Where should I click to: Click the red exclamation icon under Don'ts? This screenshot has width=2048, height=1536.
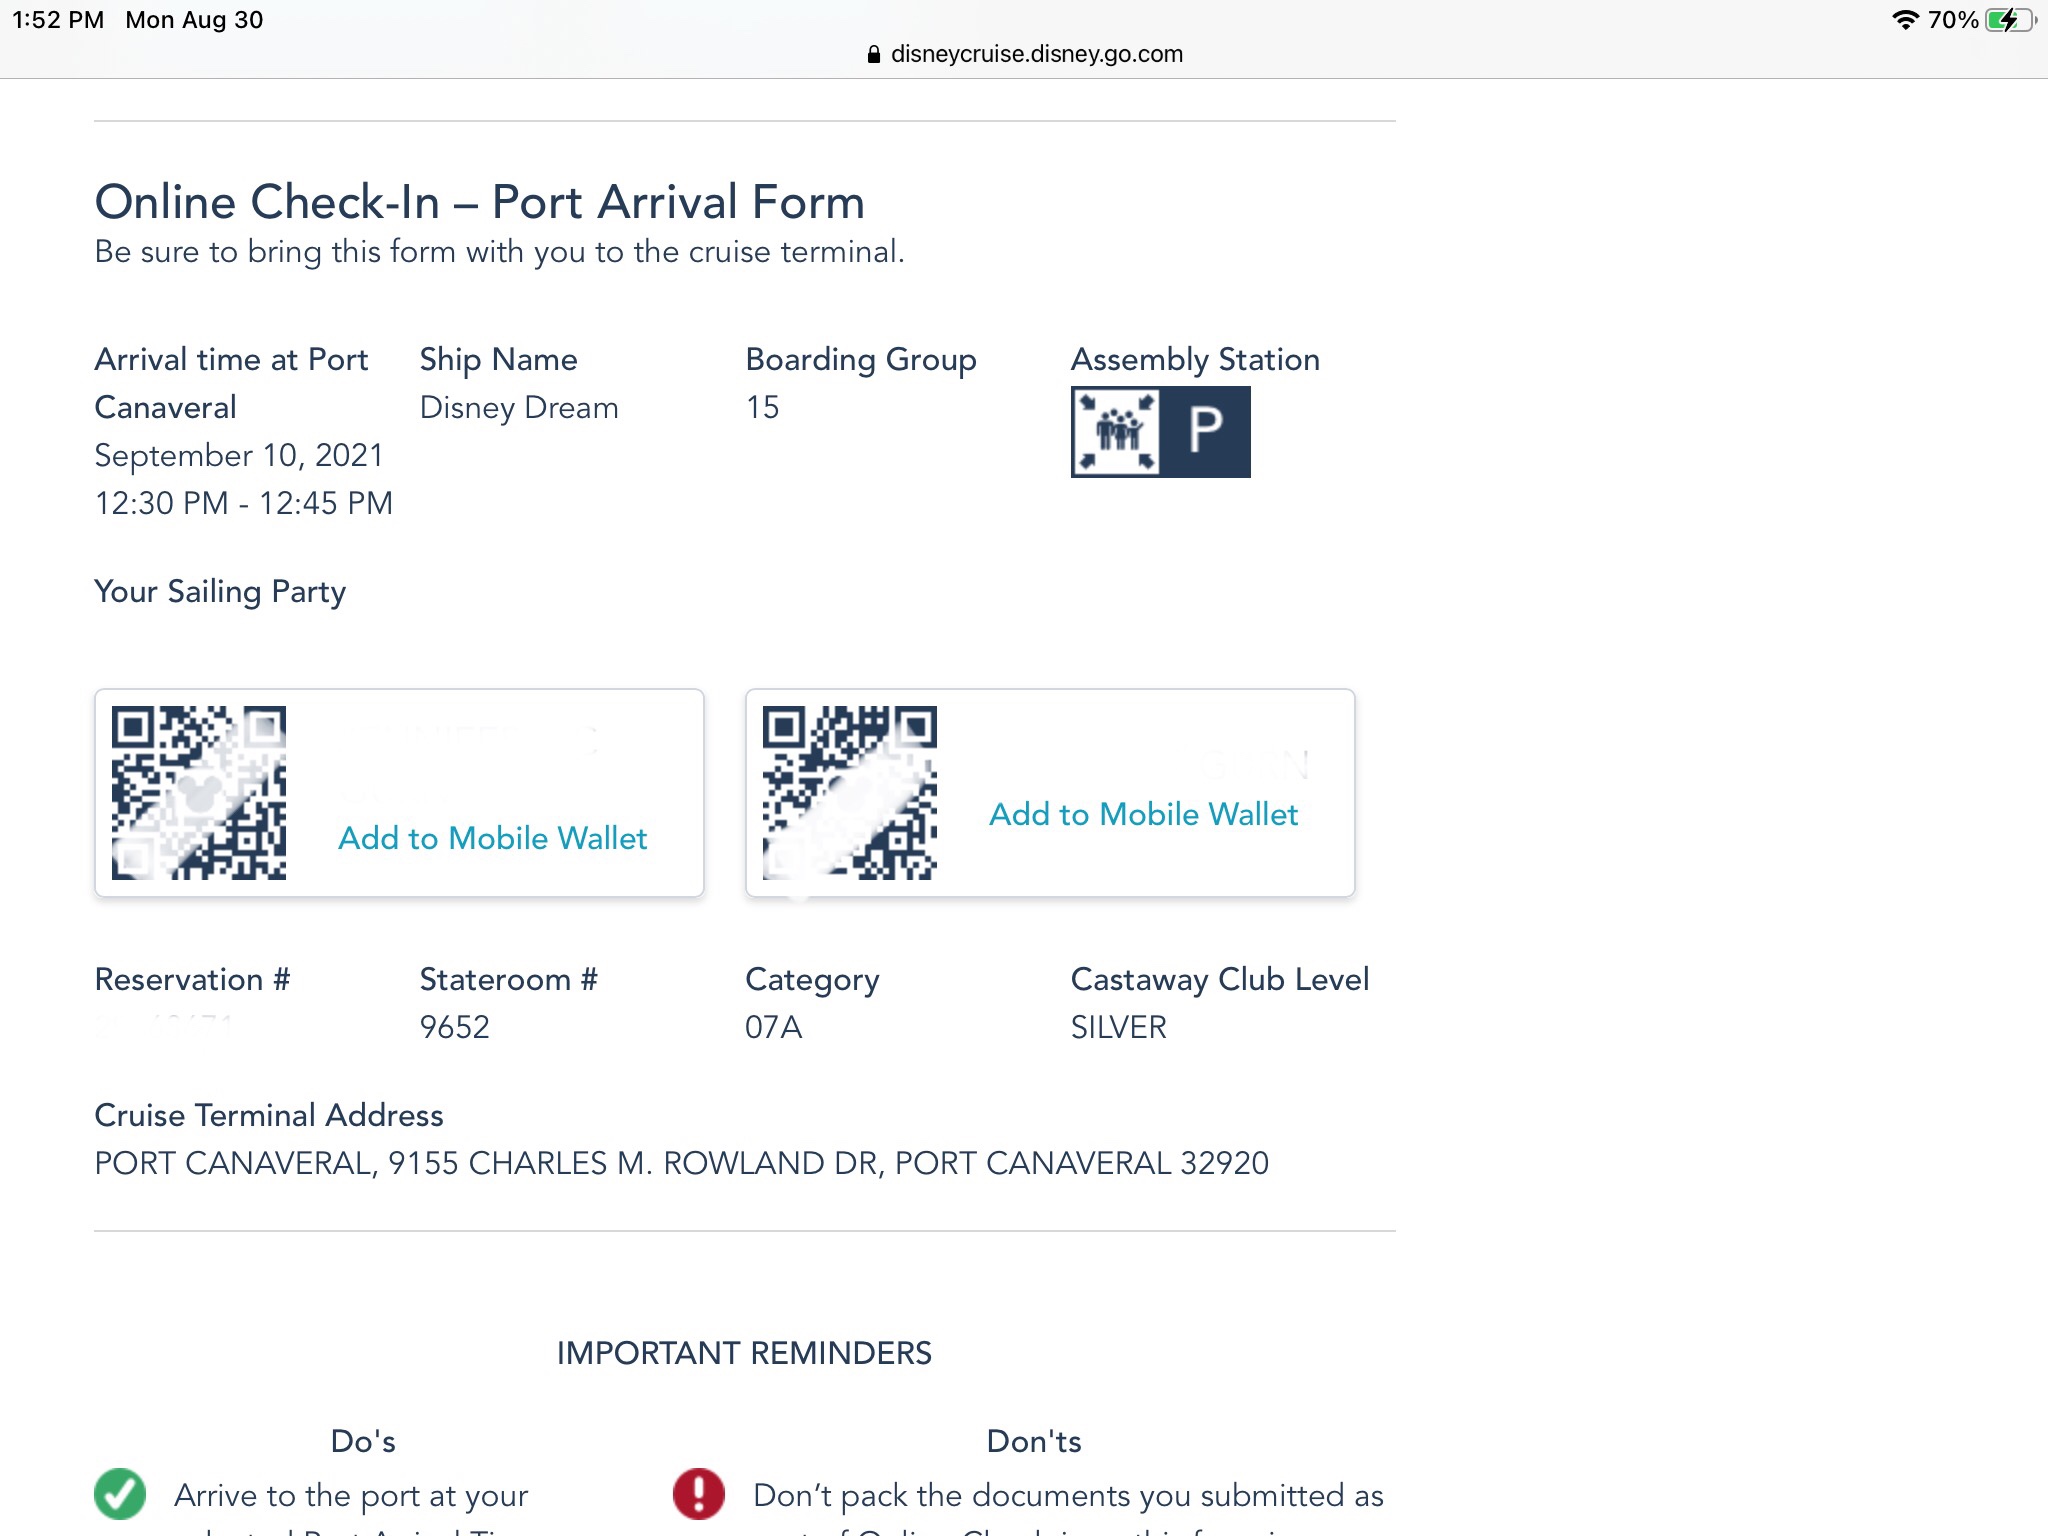pyautogui.click(x=699, y=1494)
